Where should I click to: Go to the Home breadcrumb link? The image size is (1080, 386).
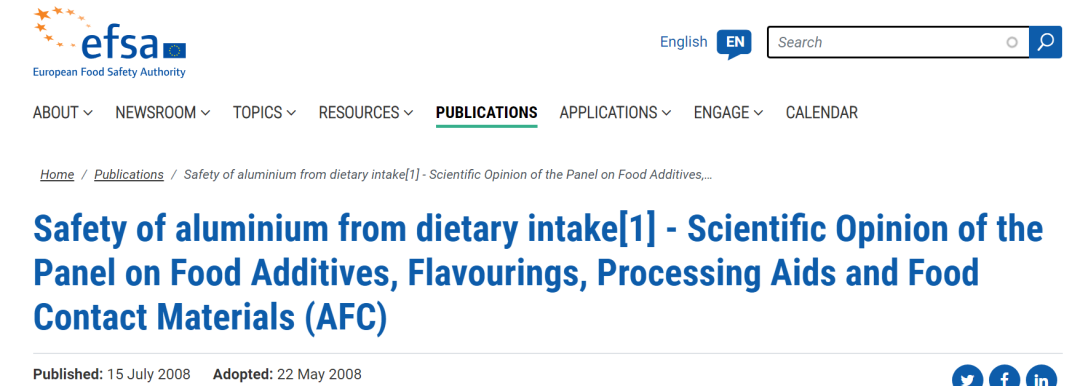(x=57, y=174)
